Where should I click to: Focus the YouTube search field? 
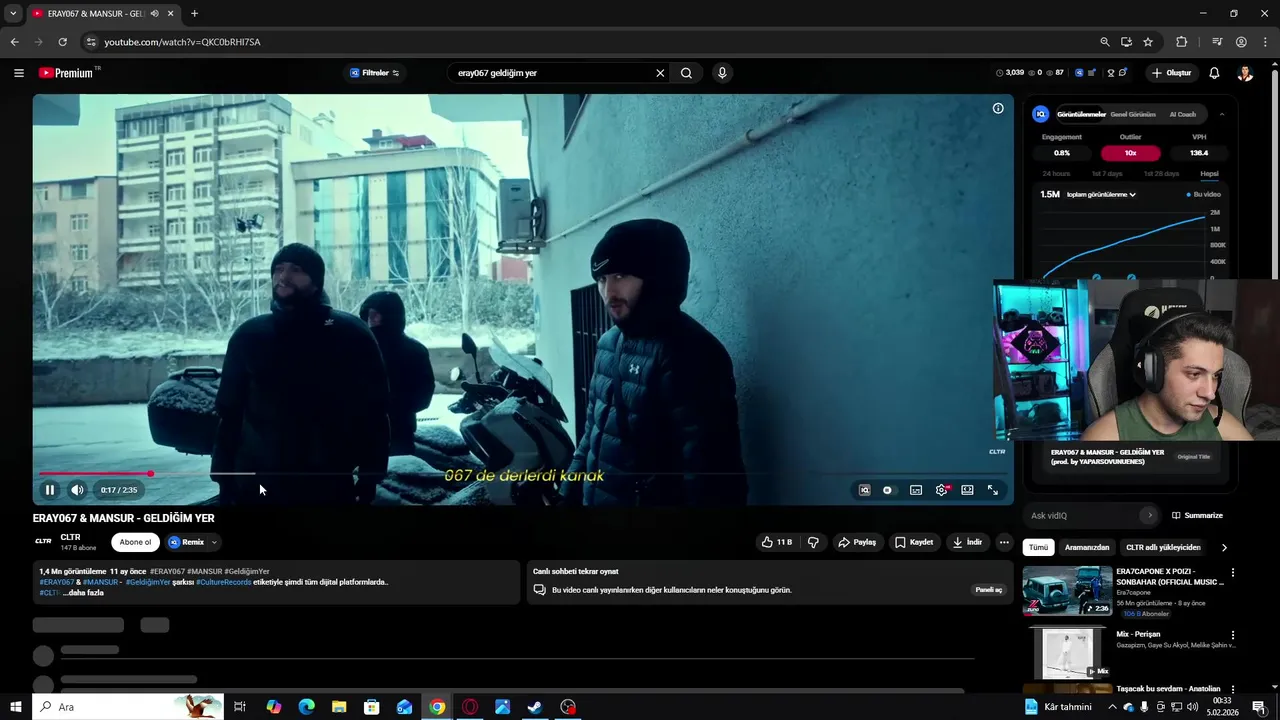pos(552,73)
